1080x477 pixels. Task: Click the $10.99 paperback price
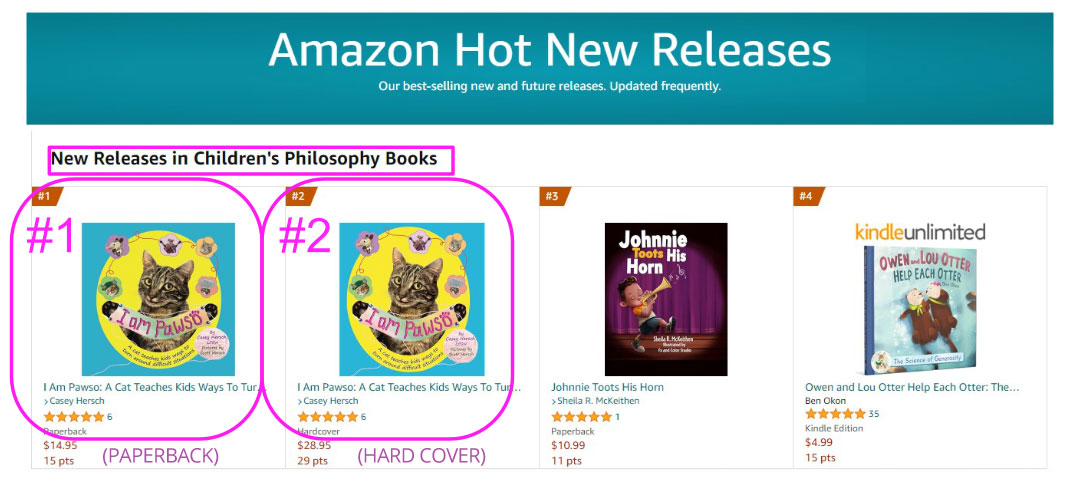pyautogui.click(x=569, y=445)
